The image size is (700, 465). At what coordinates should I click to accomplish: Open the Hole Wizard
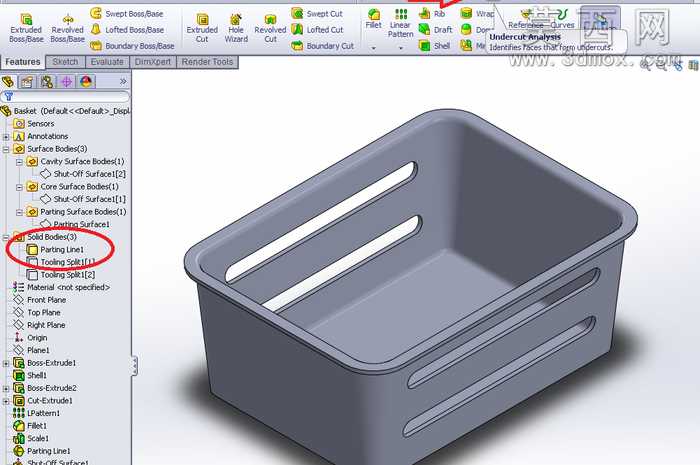pos(236,28)
